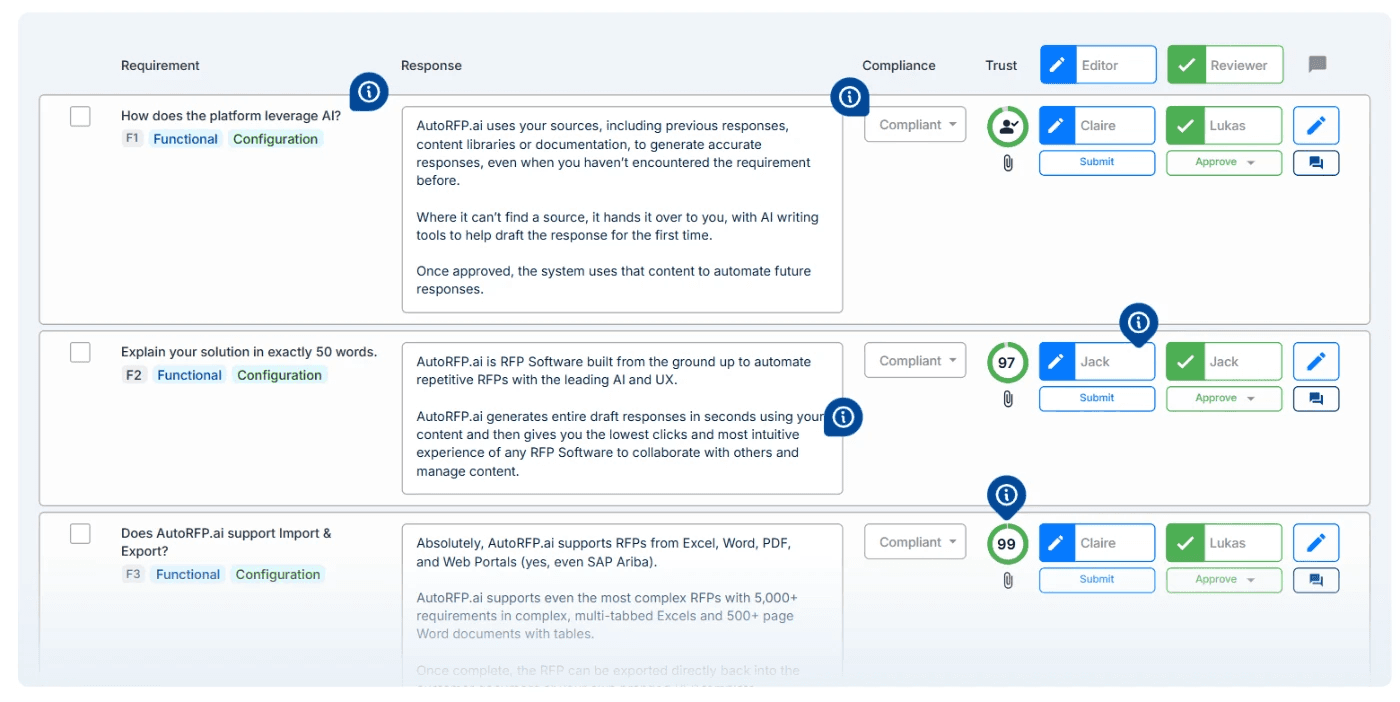Open the comment chat icon beside Lukas's approval
Image resolution: width=1400 pixels, height=702 pixels.
[x=1316, y=162]
